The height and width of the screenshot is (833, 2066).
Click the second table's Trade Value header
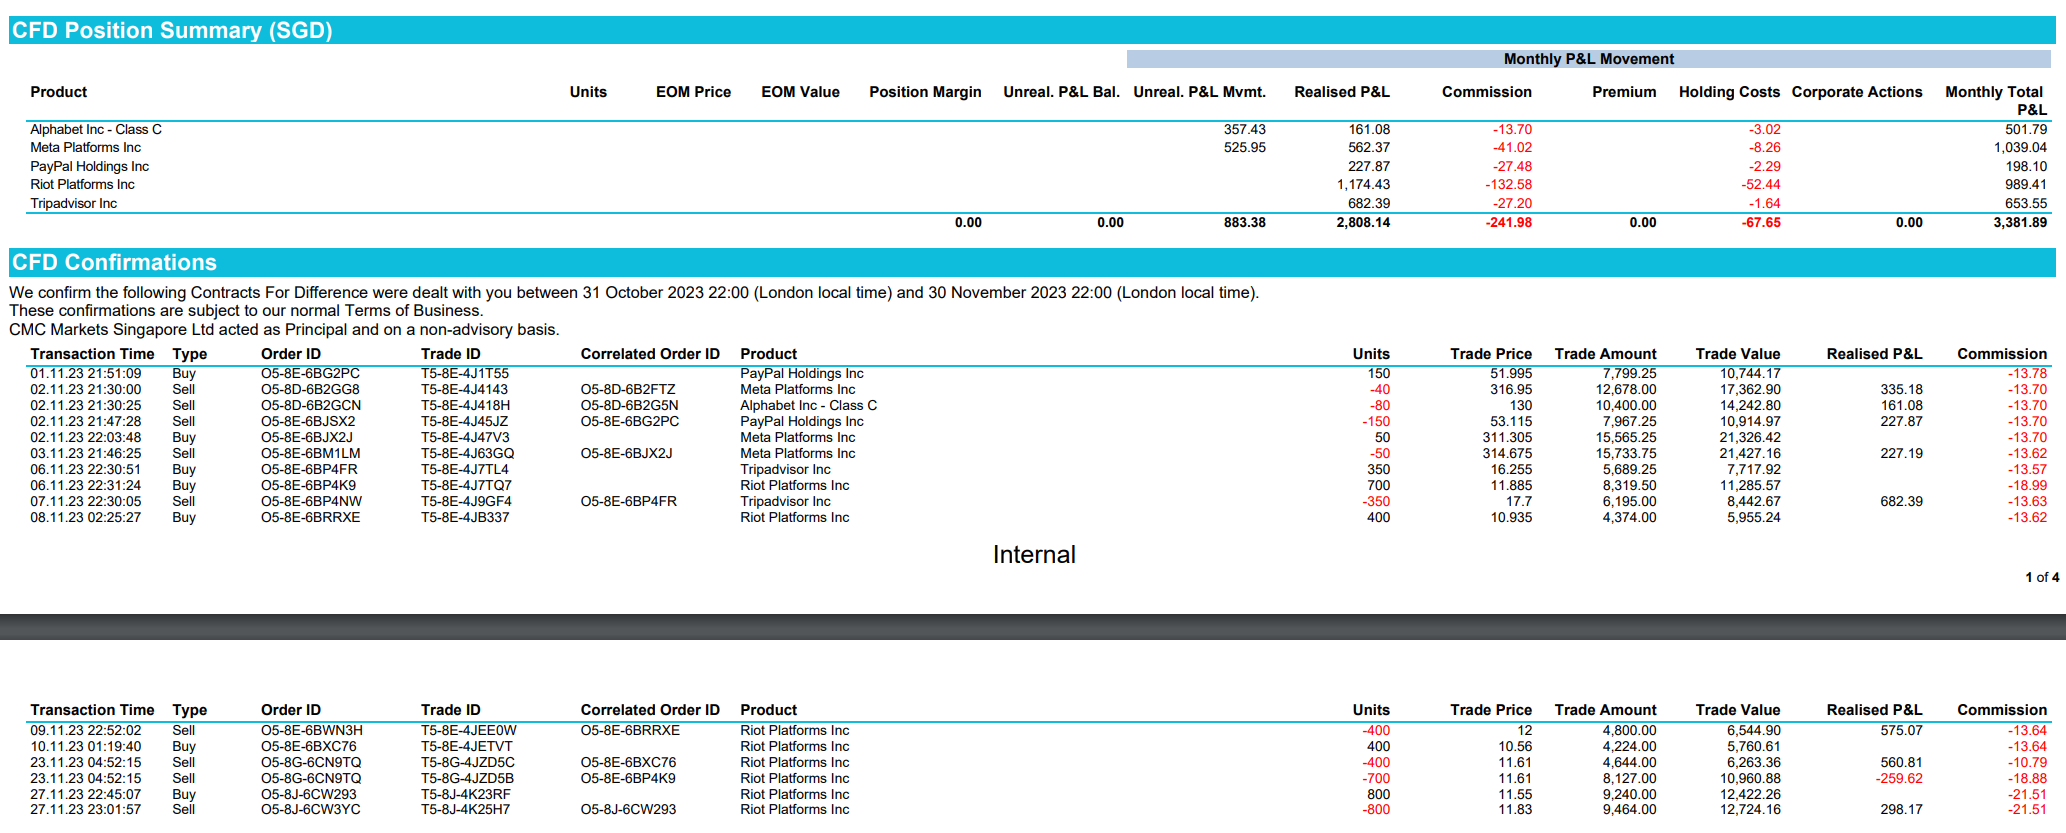1738,710
